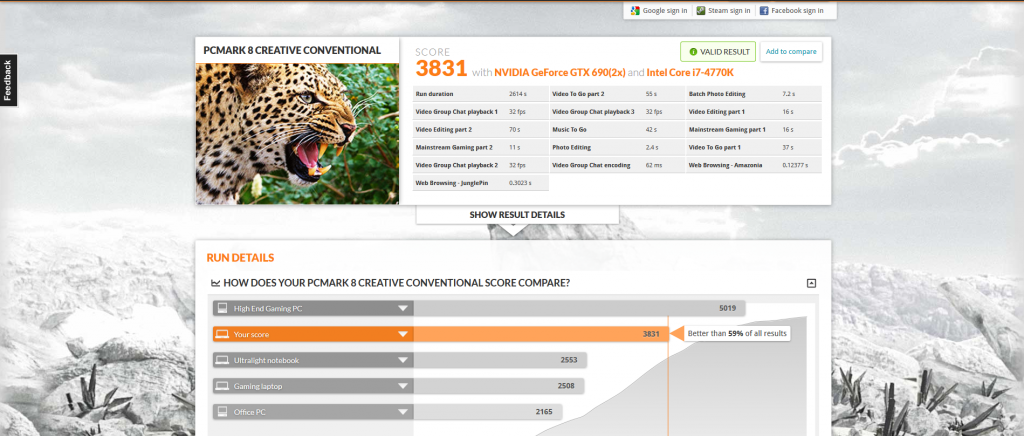Expand the High End Gaming PC dropdown
Screen dimensions: 1024x436
[x=402, y=309]
